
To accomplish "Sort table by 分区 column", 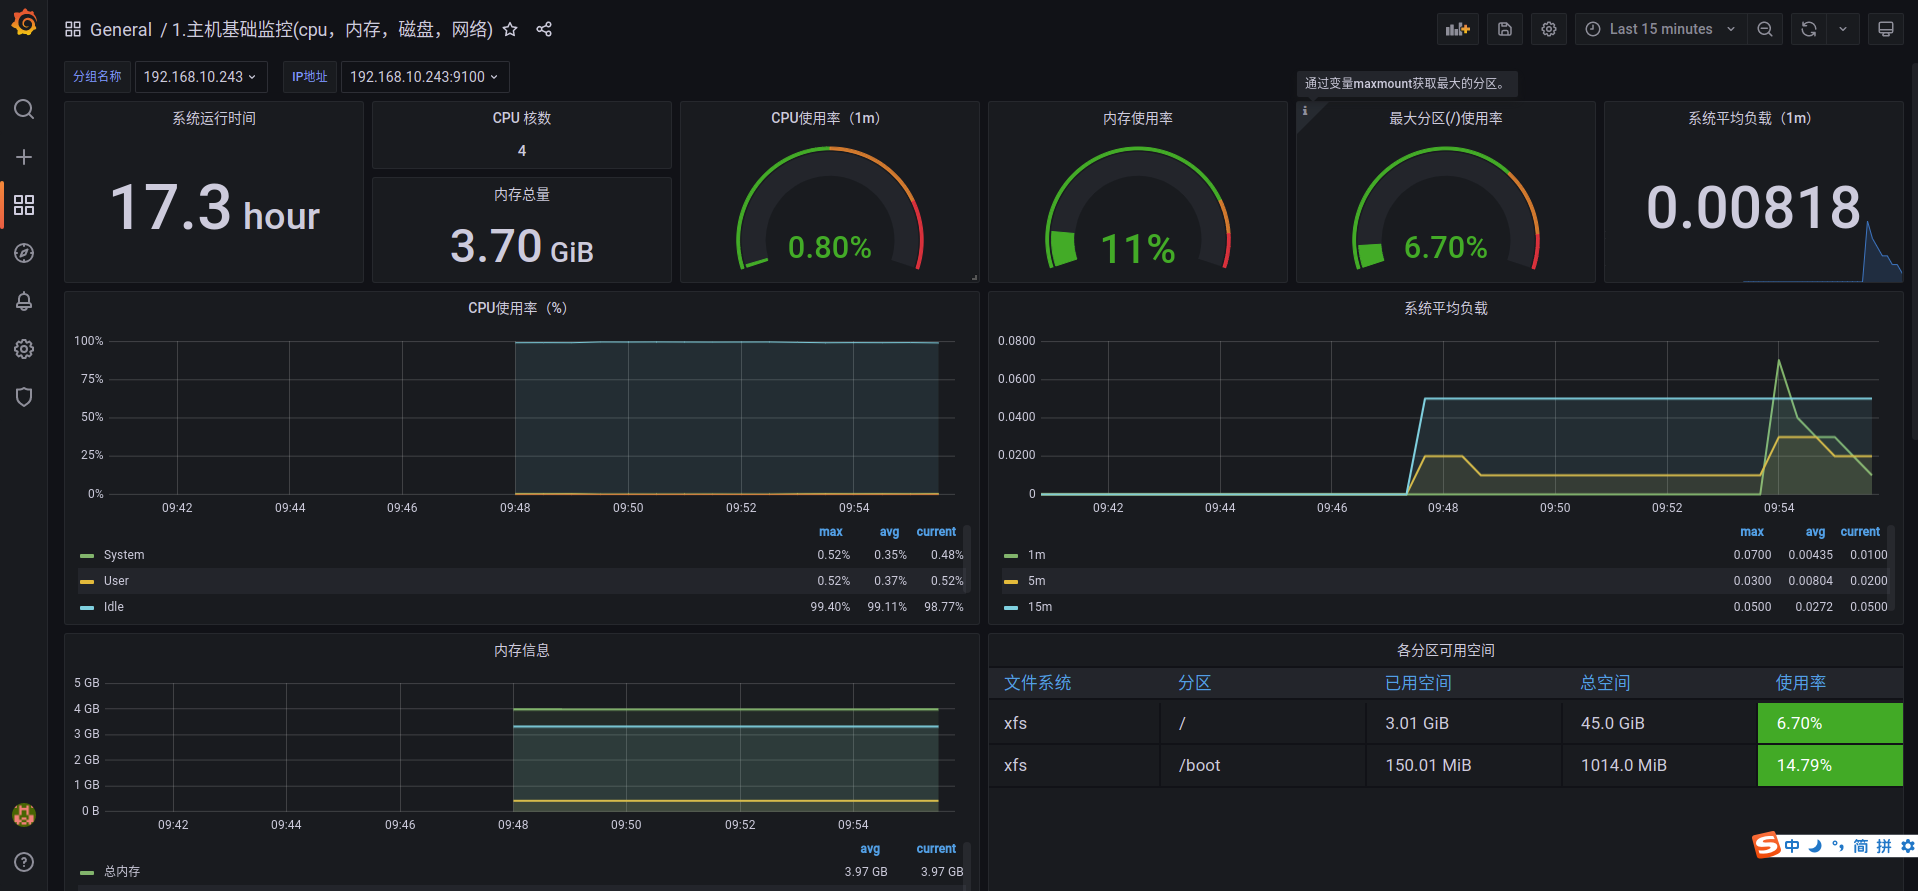I will point(1195,683).
